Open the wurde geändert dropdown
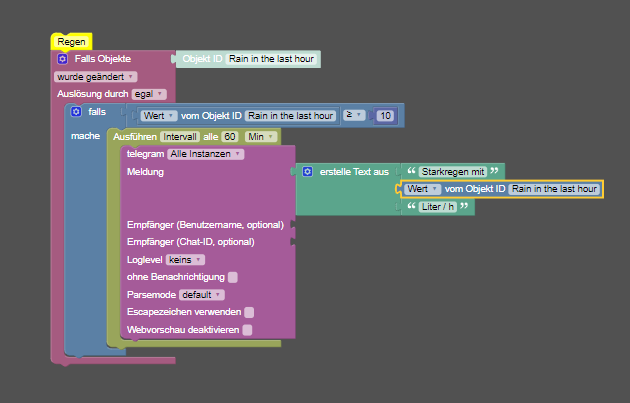Image resolution: width=630 pixels, height=403 pixels. pyautogui.click(x=95, y=77)
